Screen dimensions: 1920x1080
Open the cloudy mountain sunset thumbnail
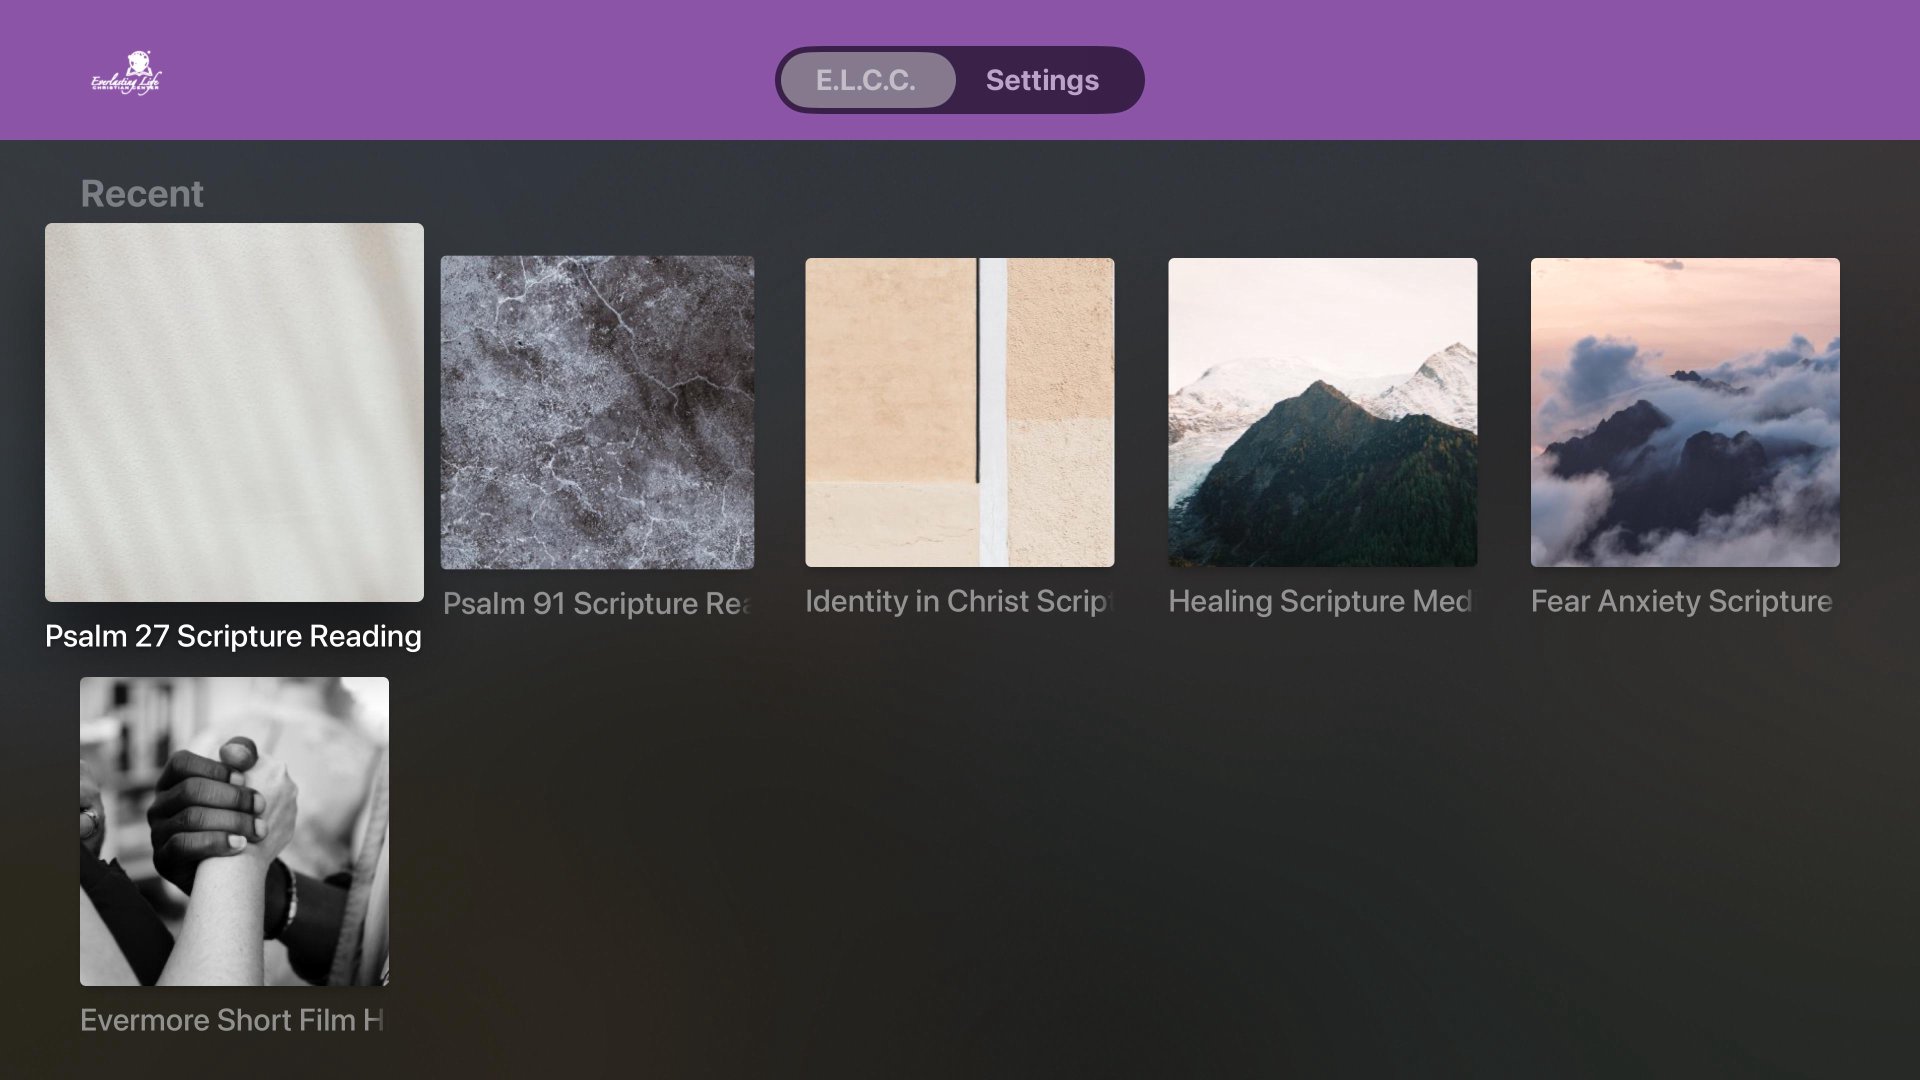tap(1684, 412)
